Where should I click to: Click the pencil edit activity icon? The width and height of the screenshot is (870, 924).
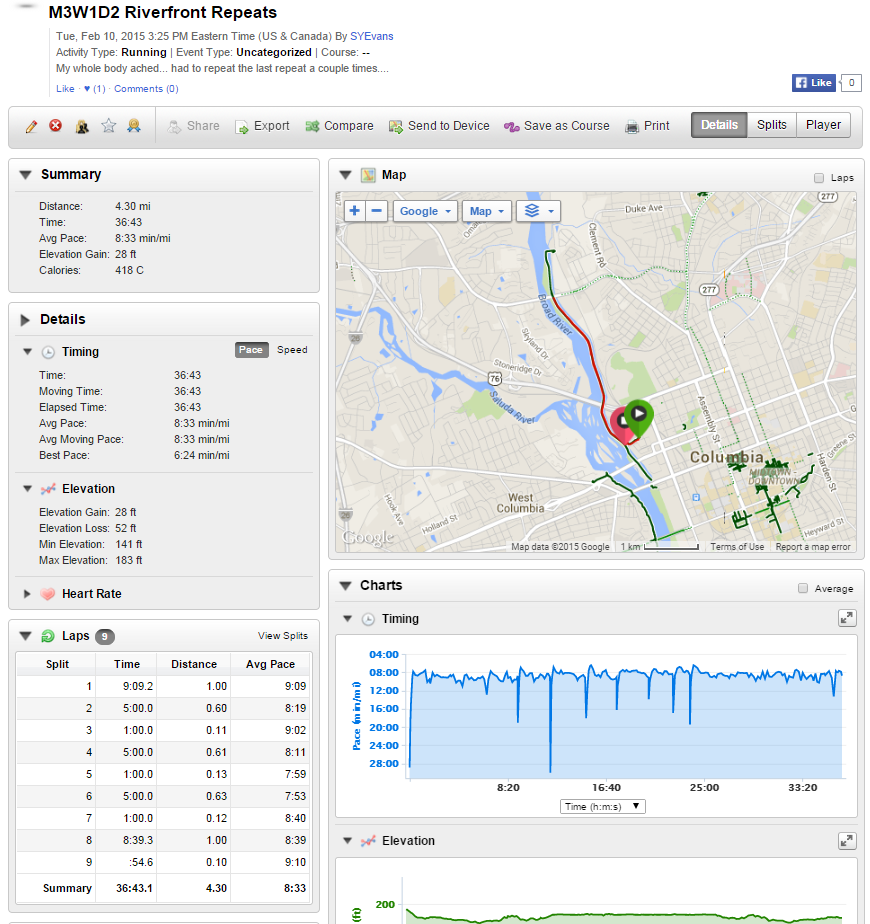[31, 126]
